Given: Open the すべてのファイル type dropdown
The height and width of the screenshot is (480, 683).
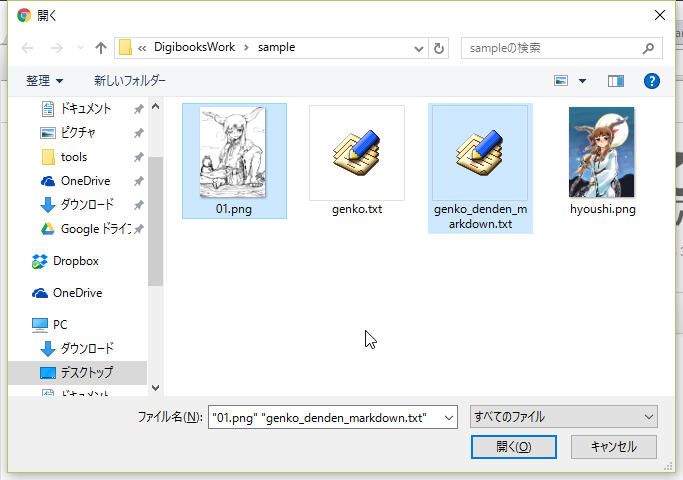Looking at the screenshot, I should pyautogui.click(x=564, y=417).
